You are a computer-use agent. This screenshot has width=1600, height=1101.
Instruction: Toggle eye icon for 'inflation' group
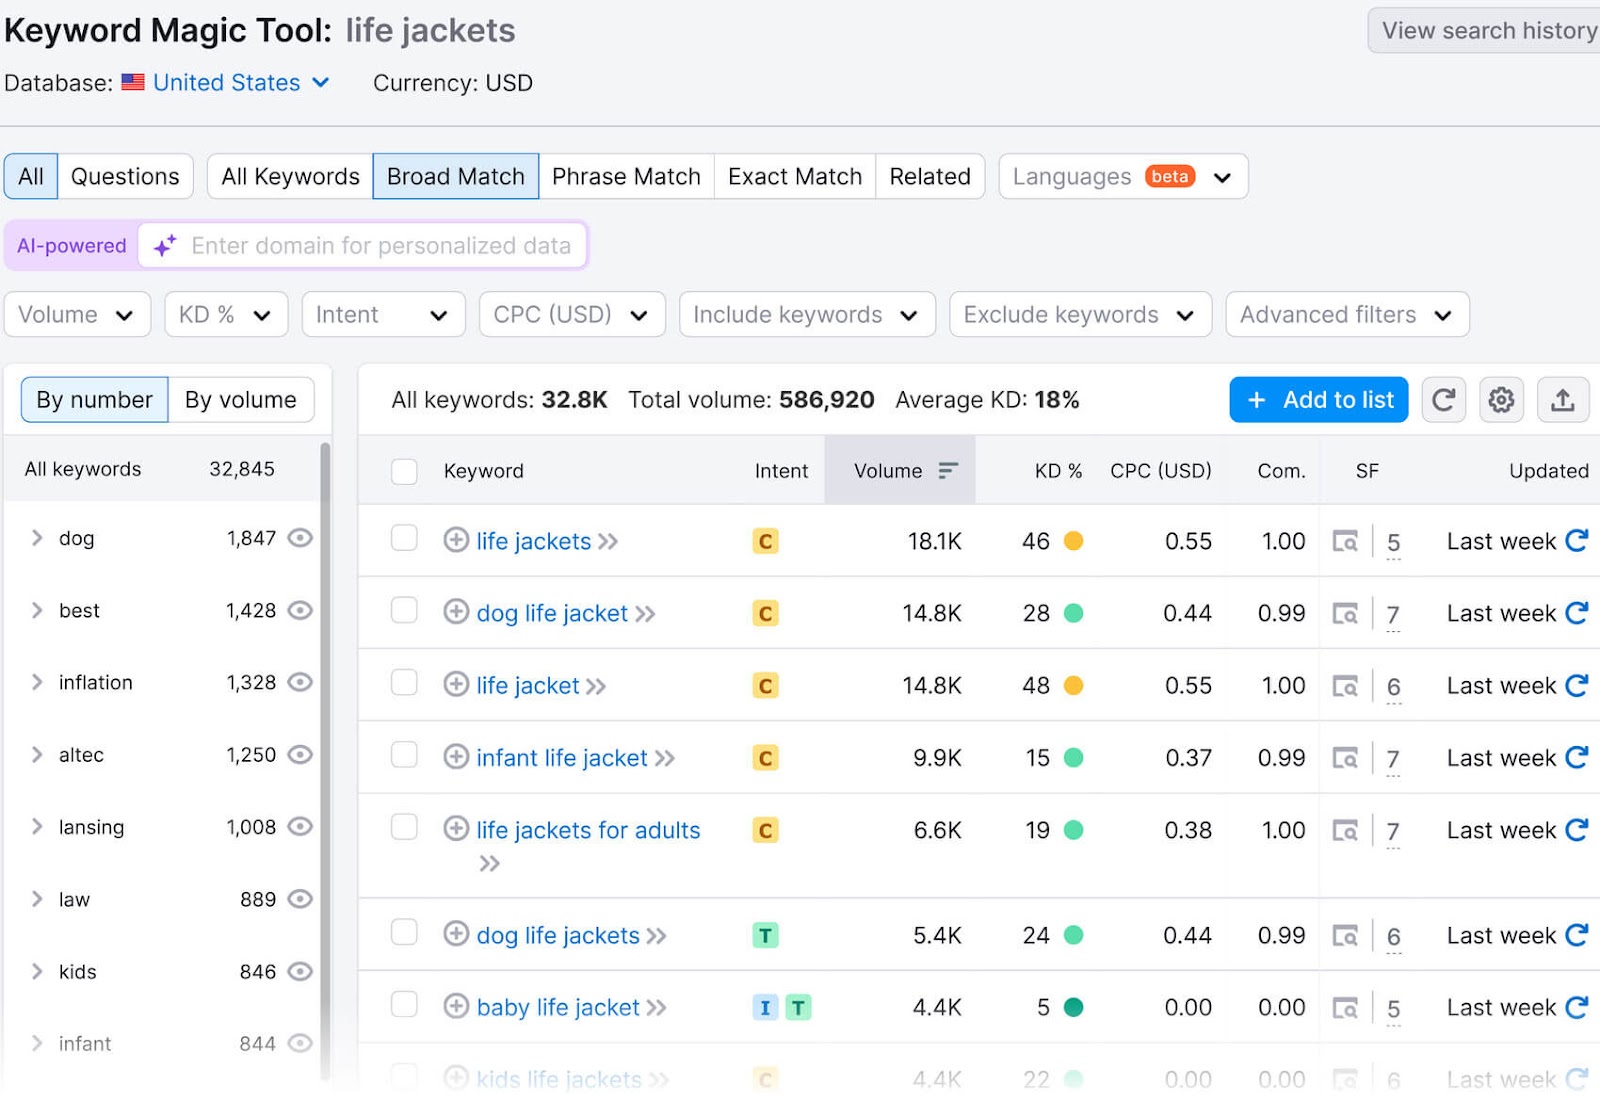[x=300, y=682]
